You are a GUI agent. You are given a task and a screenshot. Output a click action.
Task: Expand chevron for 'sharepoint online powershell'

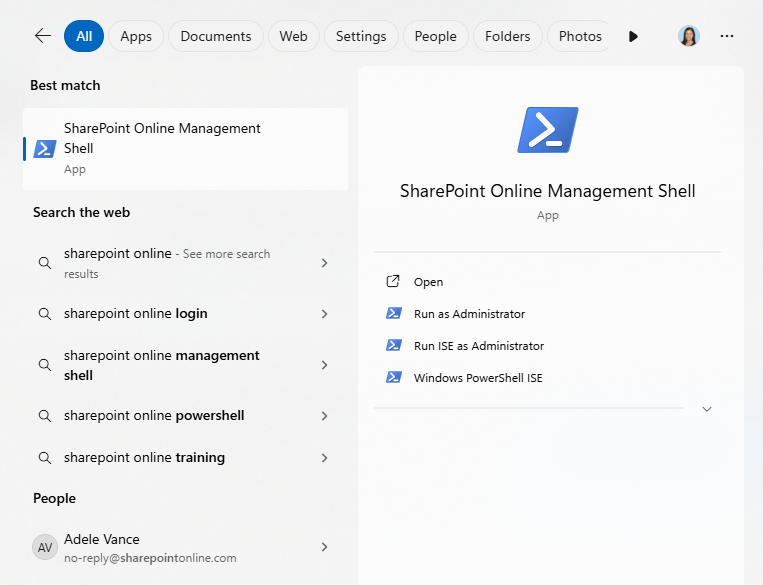325,416
